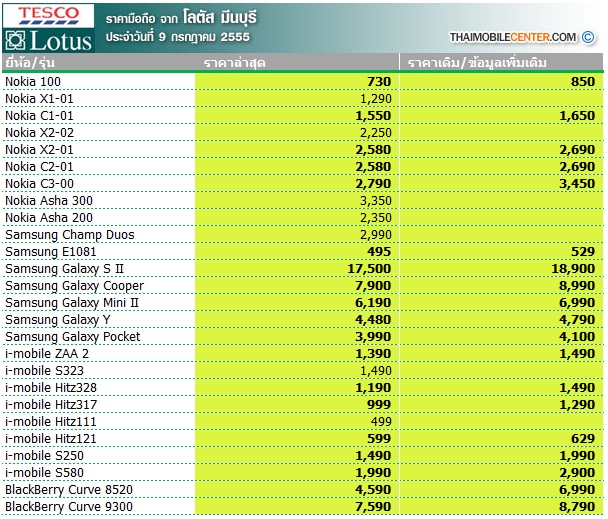Select the Samsung Galaxy Y name
608x519 pixels.
(x=58, y=320)
